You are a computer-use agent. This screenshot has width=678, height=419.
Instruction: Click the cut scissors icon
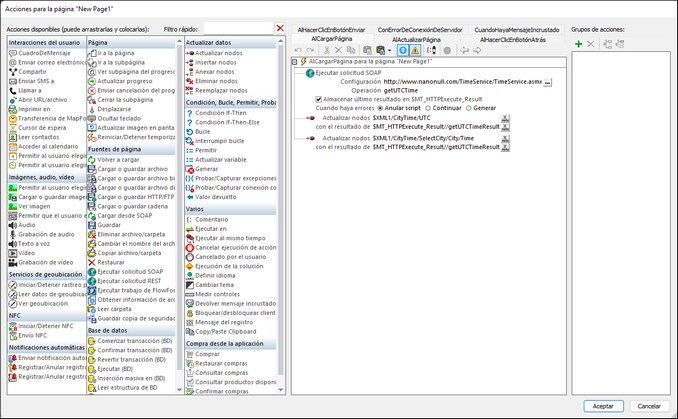point(327,51)
